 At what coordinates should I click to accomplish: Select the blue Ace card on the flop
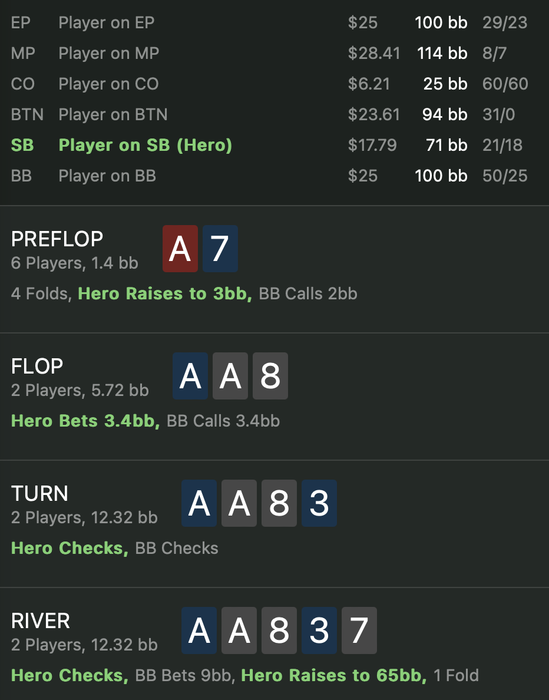point(190,376)
